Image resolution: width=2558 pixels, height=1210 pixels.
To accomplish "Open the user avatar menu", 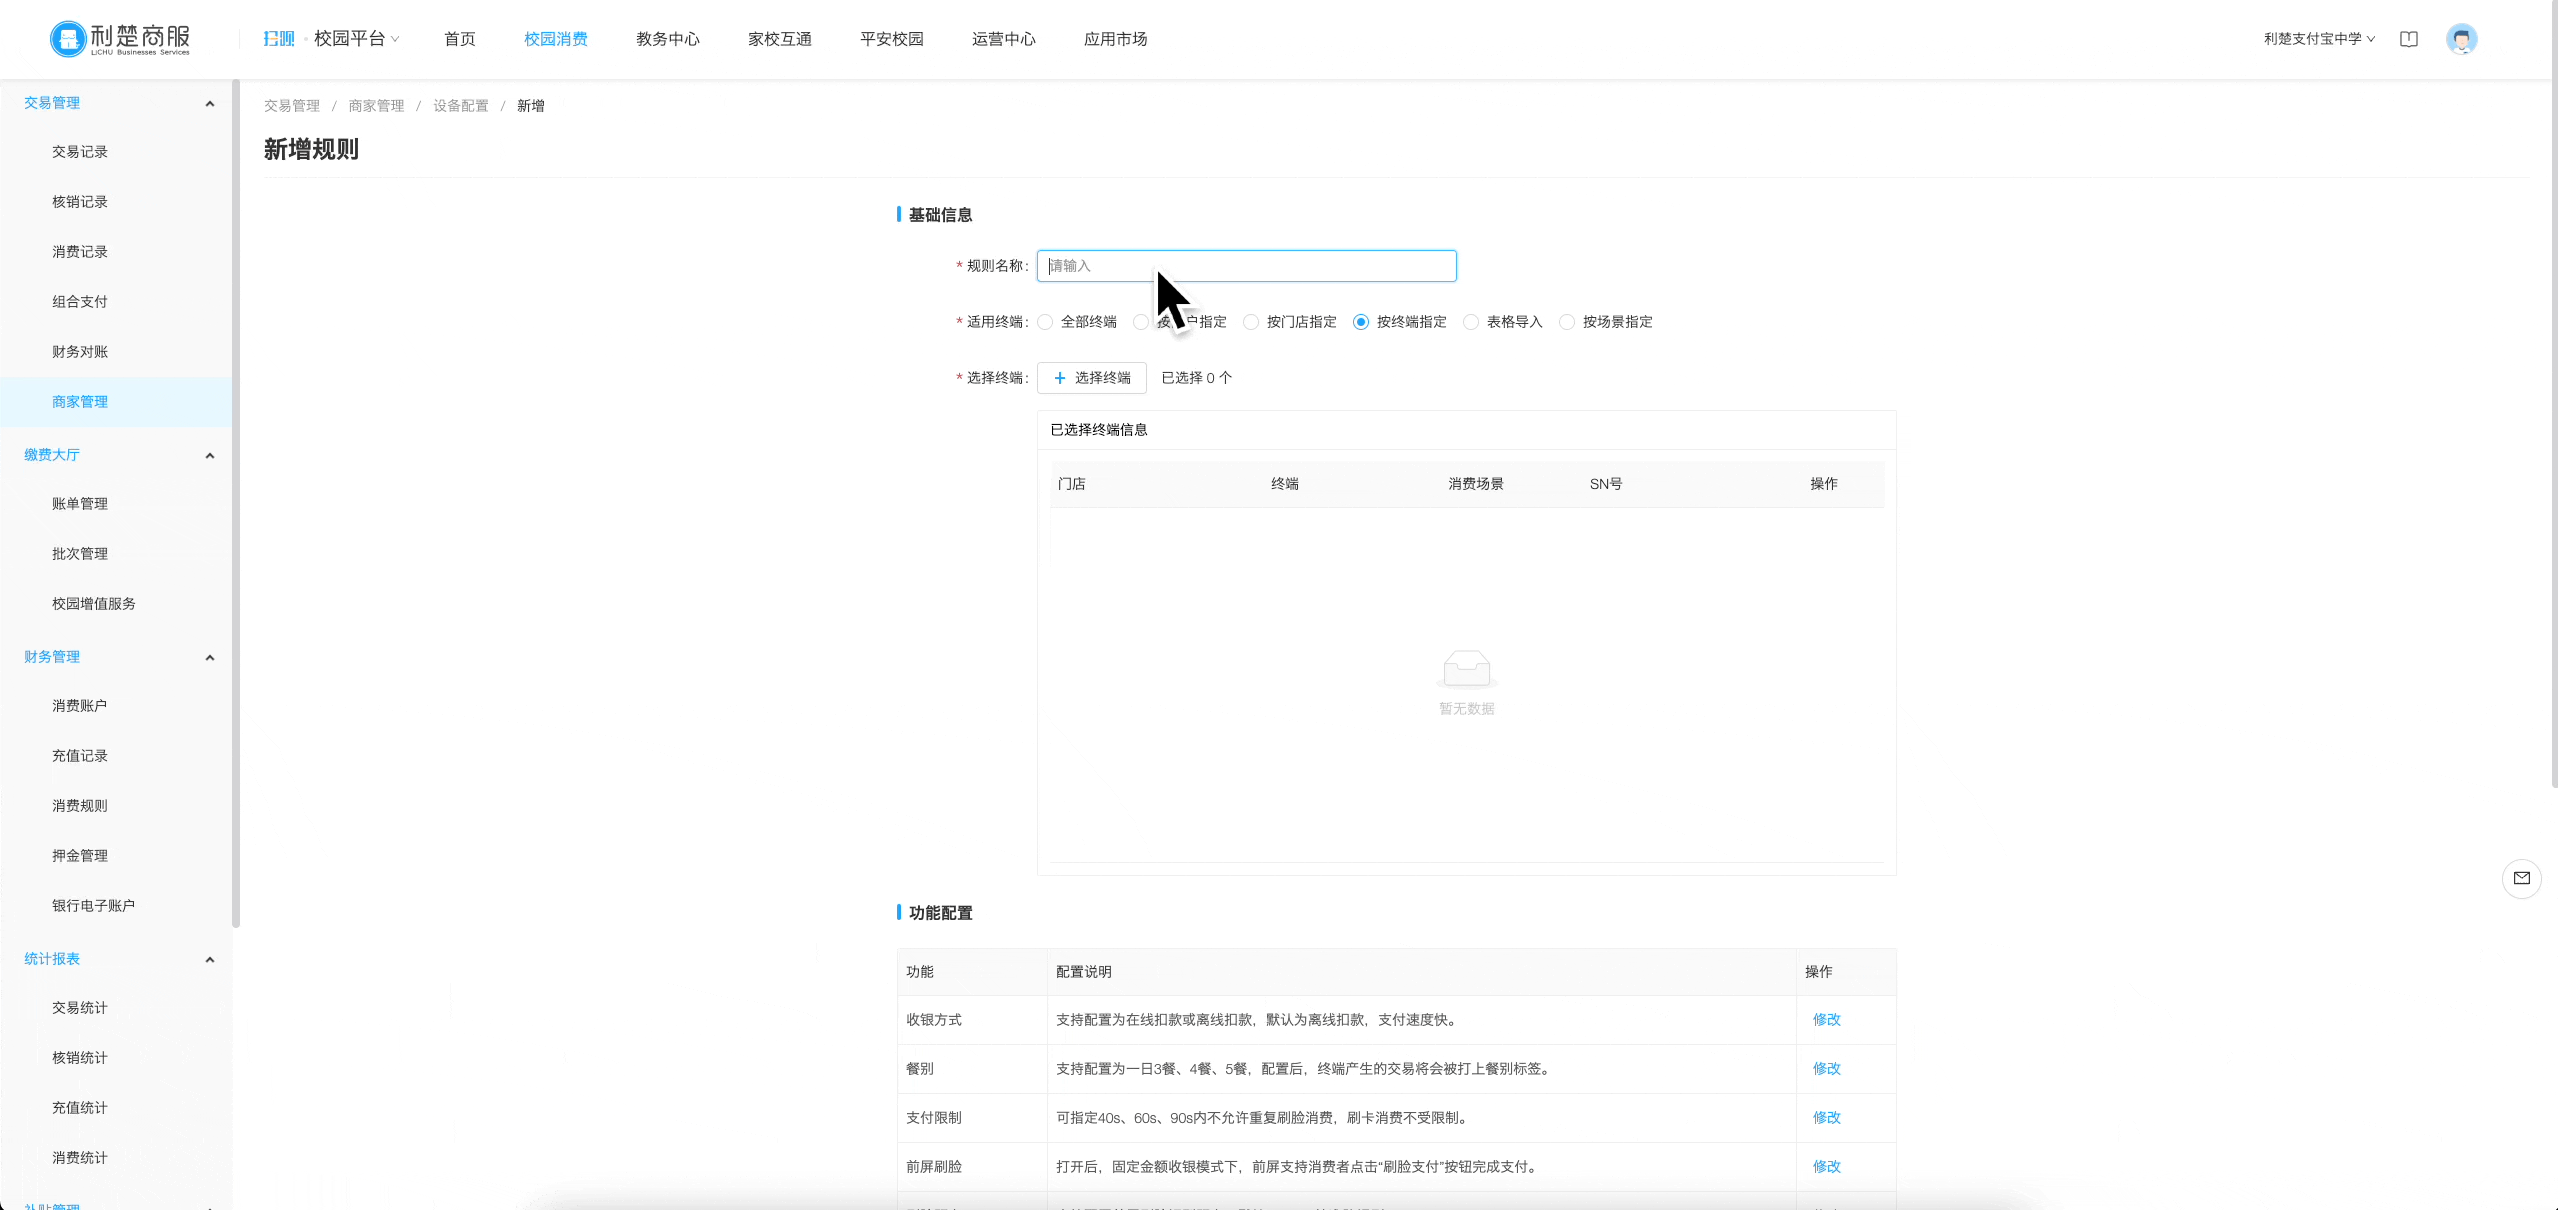I will (2461, 39).
